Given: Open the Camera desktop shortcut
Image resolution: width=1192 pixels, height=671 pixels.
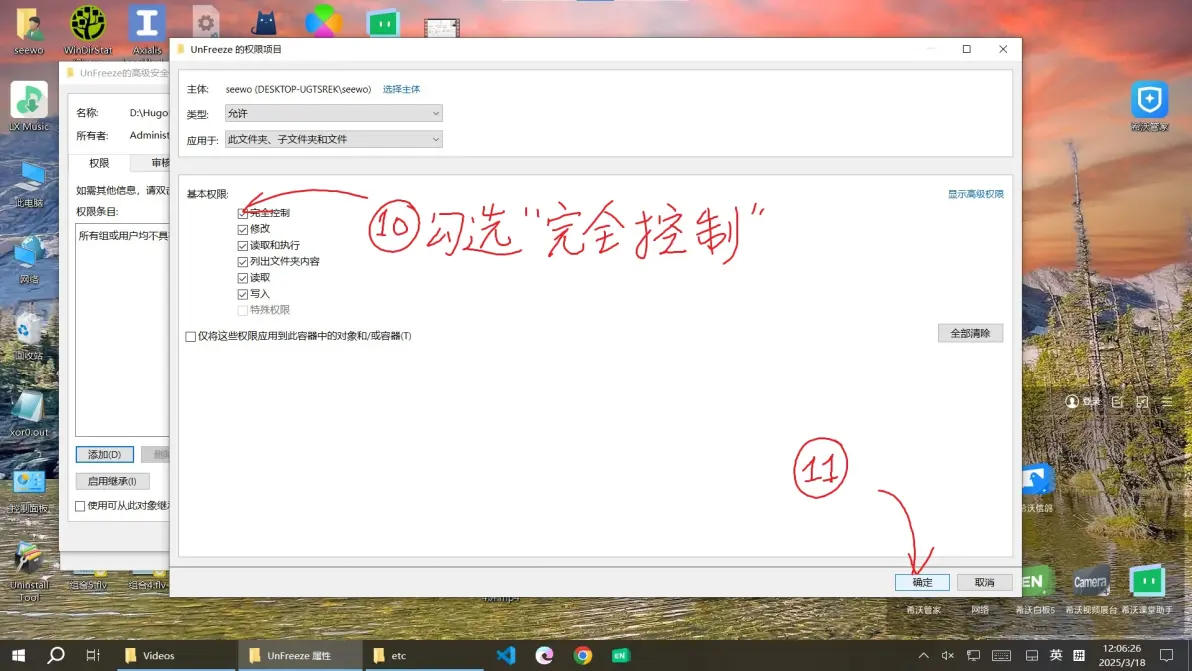Looking at the screenshot, I should [1090, 582].
